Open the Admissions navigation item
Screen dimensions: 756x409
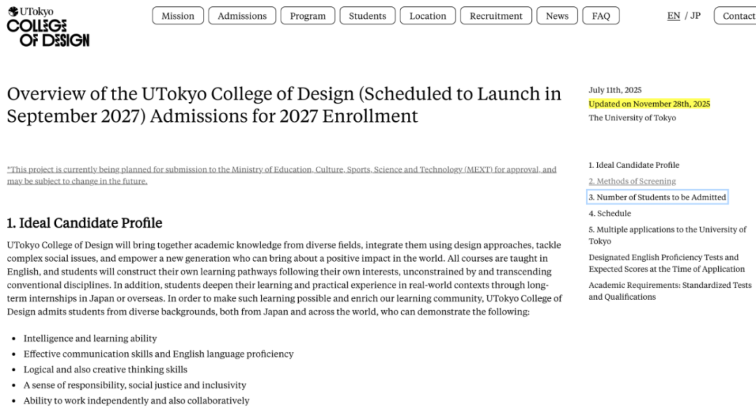click(242, 16)
